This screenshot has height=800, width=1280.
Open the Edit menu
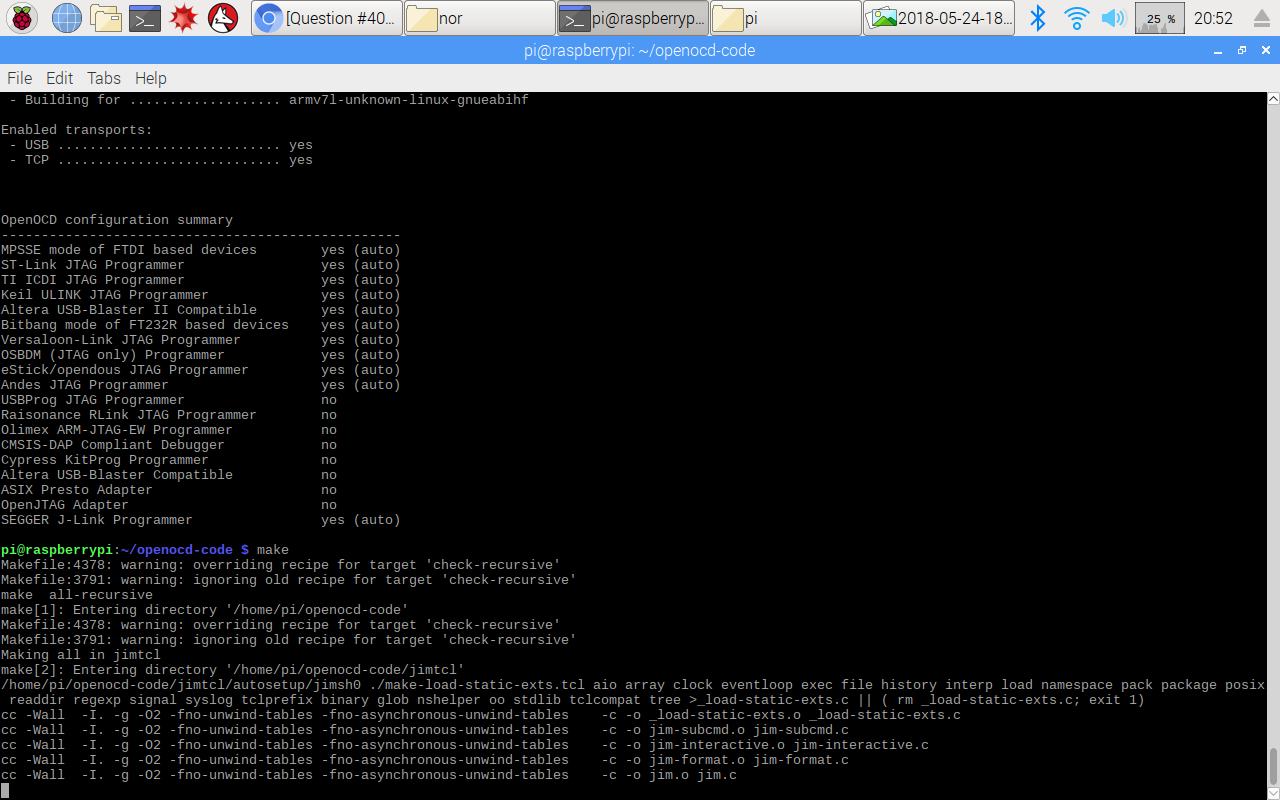(60, 78)
